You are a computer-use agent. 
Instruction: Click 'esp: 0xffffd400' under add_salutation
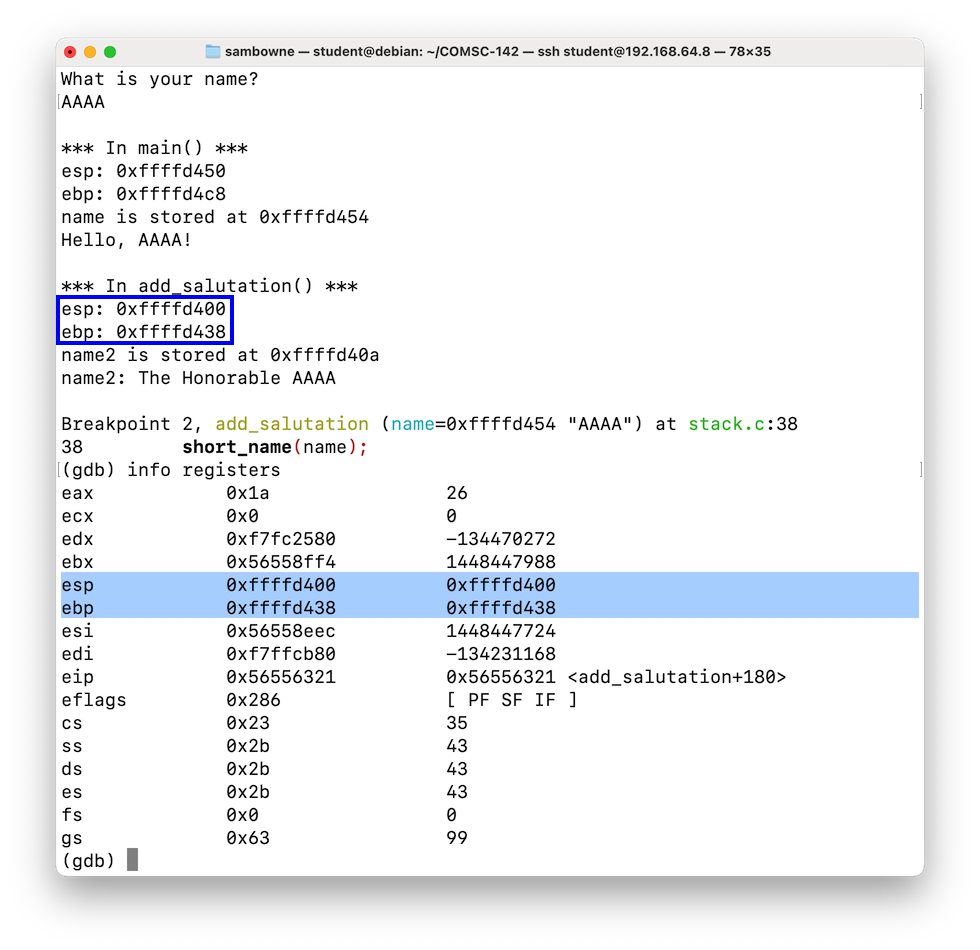coord(143,309)
